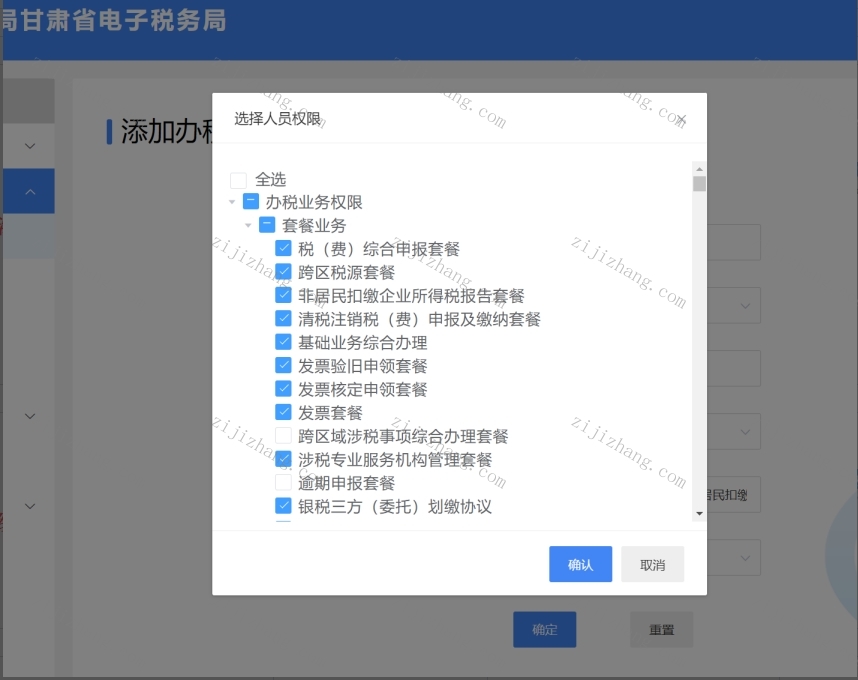This screenshot has width=858, height=680.
Task: Confirm permissions with 确认 button
Action: pos(581,564)
